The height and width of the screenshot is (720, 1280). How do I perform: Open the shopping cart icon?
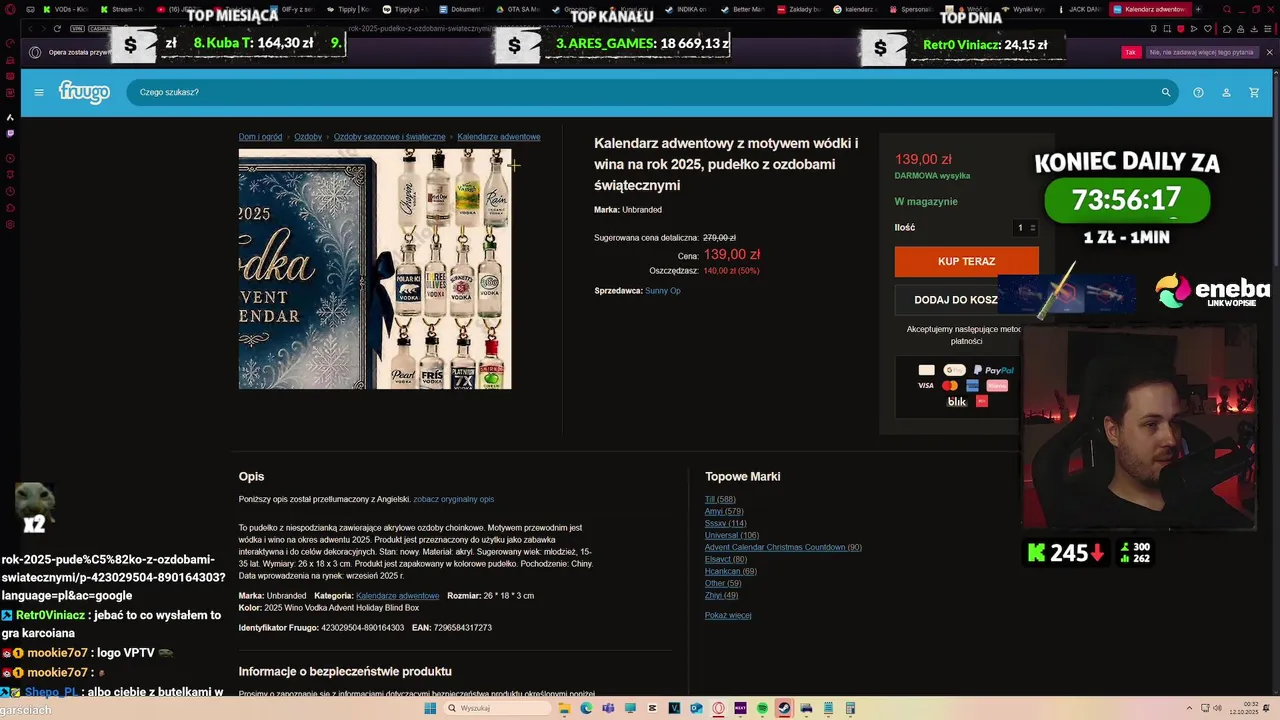pos(1254,92)
